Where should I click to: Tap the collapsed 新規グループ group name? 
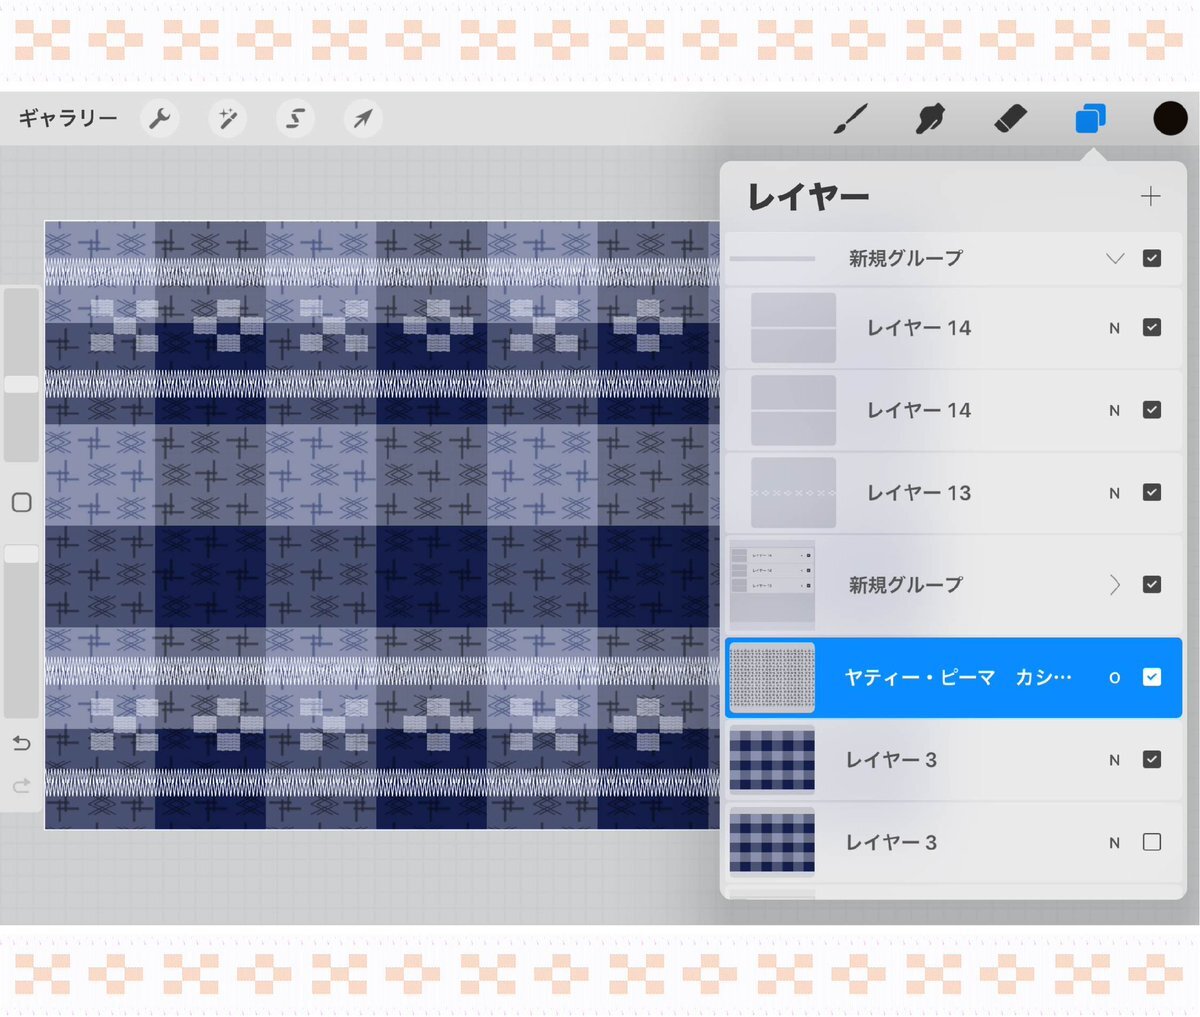[x=906, y=585]
